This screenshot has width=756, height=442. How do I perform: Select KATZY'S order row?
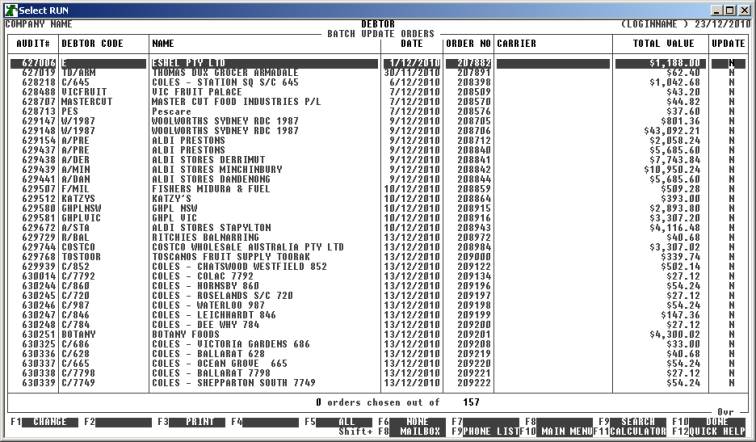378,199
